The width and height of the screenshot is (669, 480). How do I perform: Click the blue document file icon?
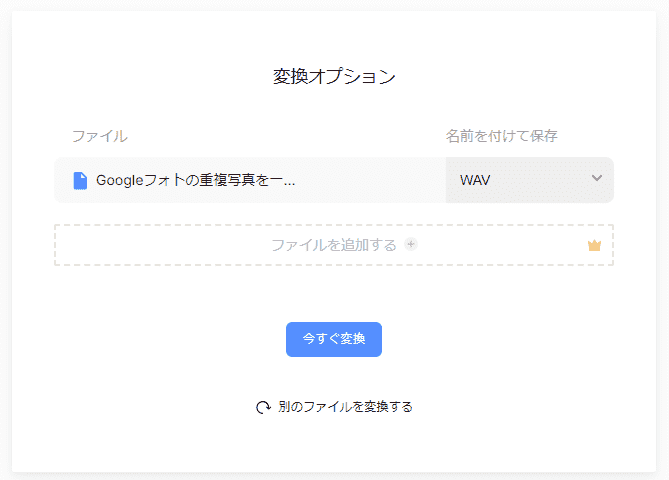[x=81, y=181]
